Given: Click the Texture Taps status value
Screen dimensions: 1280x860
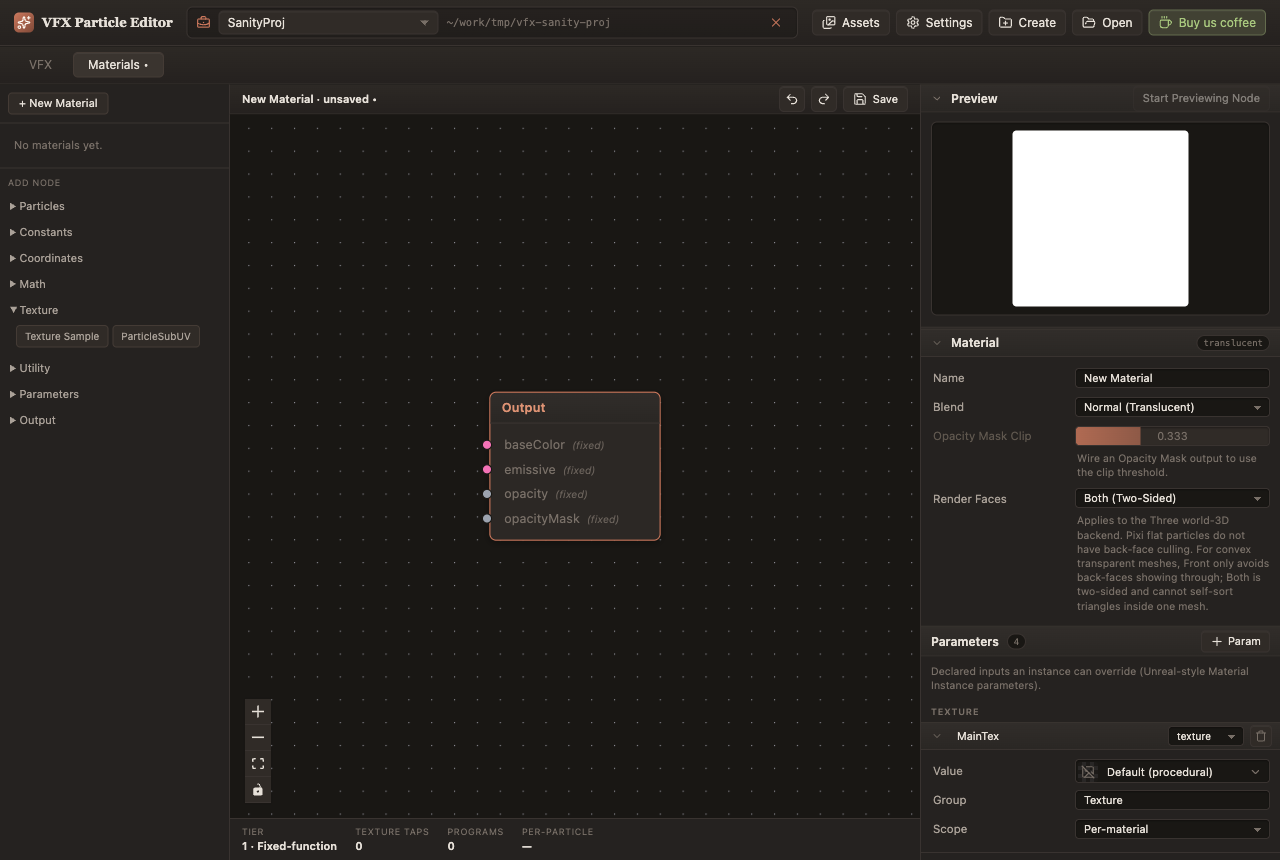Looking at the screenshot, I should (x=359, y=846).
